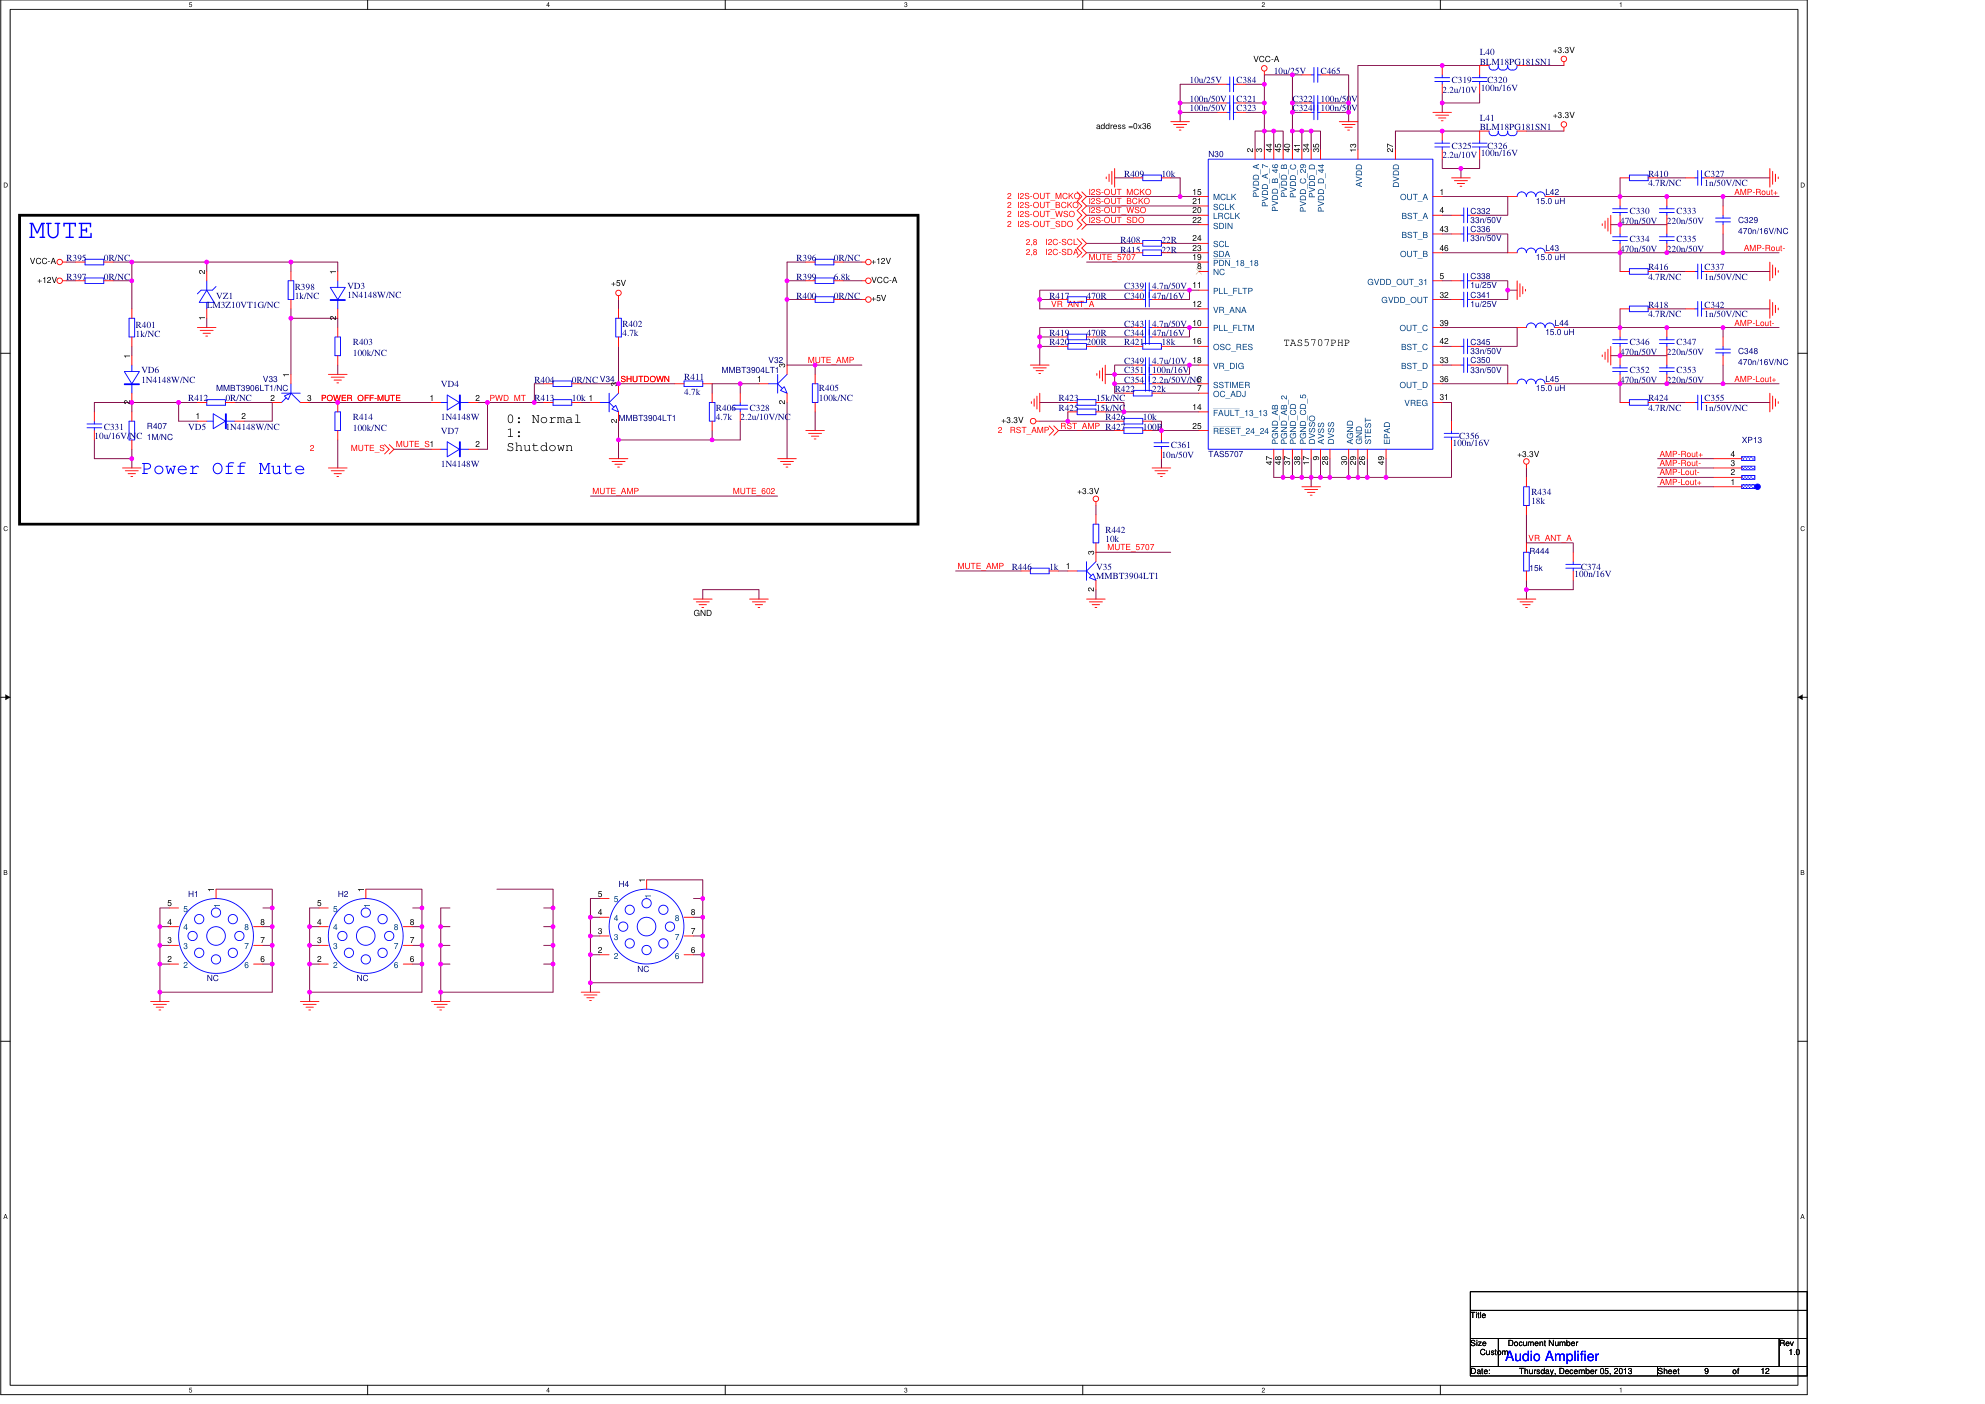Click capacitor C374 100n/16V label
The image size is (1985, 1404).
coord(1593,570)
